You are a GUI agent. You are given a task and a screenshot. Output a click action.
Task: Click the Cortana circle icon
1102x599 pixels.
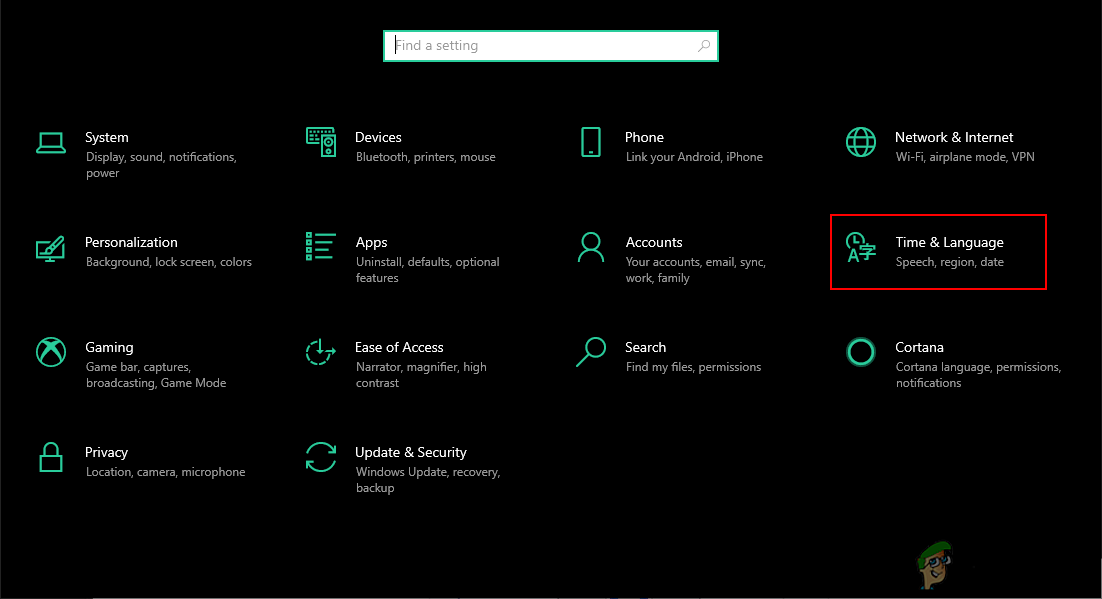[x=861, y=352]
